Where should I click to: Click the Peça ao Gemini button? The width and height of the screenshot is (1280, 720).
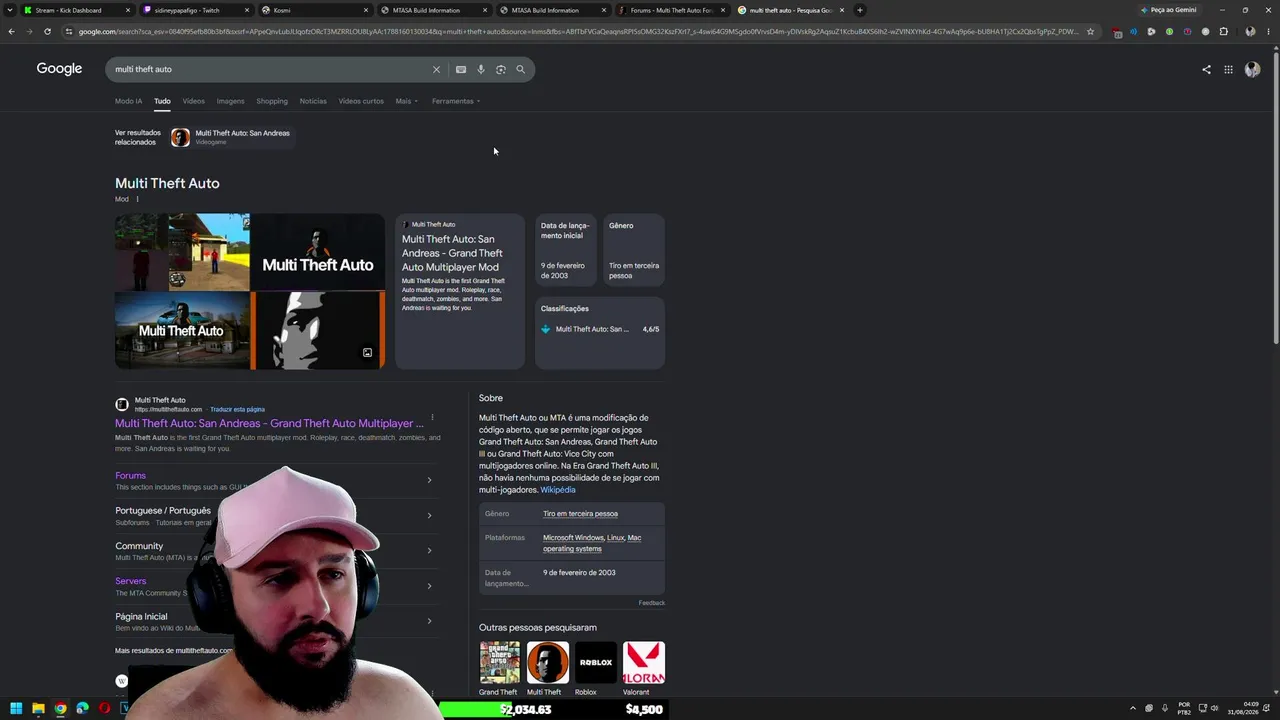click(x=1169, y=10)
